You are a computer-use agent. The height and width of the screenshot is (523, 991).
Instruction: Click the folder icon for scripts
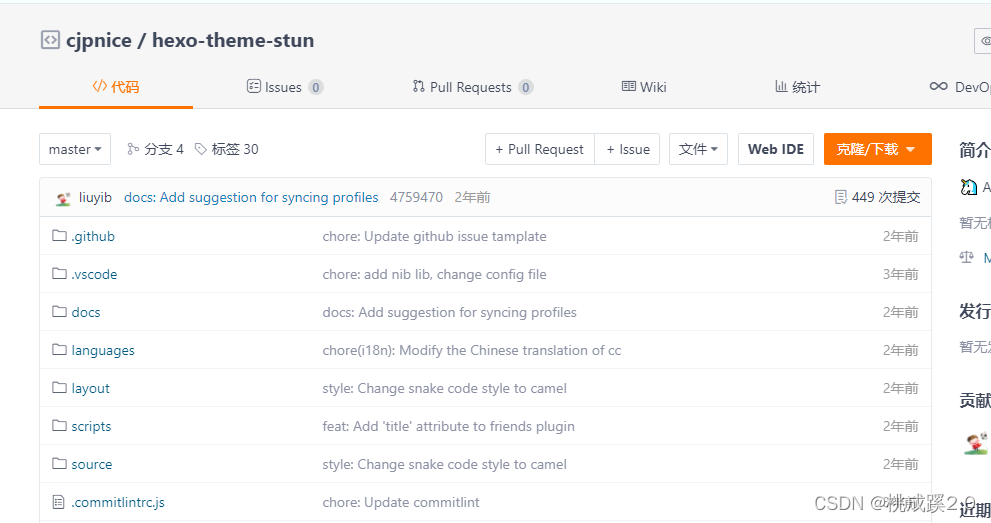(59, 425)
